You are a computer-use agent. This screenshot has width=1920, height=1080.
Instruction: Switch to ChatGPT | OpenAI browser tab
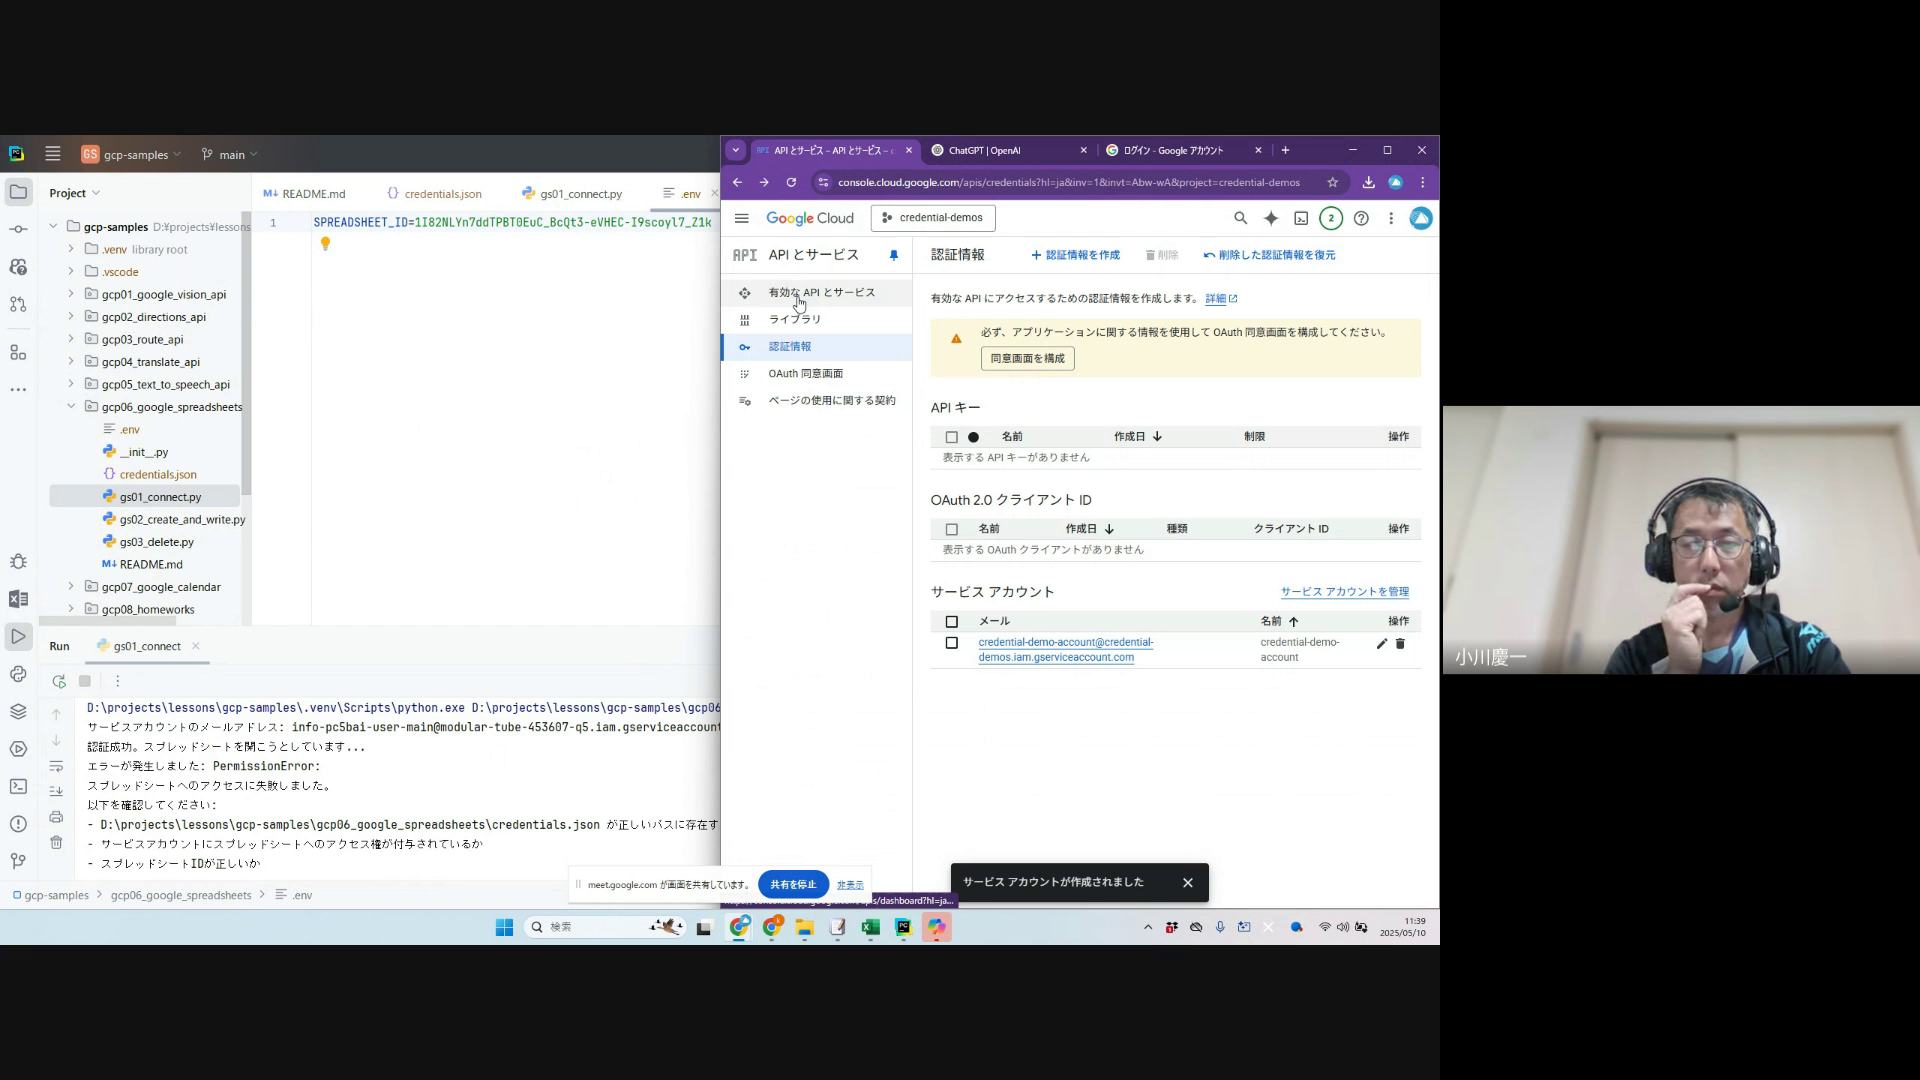984,151
